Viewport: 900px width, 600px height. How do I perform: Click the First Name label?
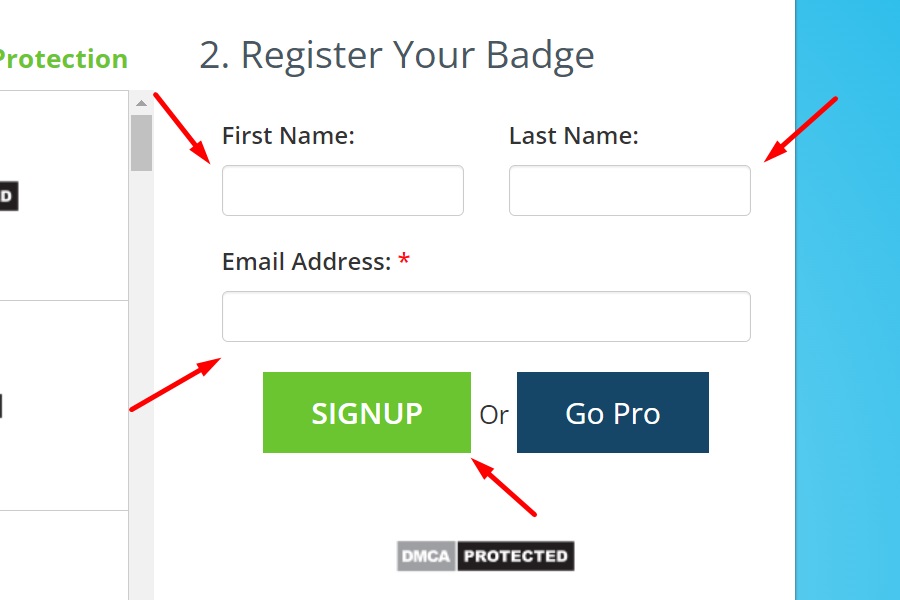pyautogui.click(x=288, y=136)
